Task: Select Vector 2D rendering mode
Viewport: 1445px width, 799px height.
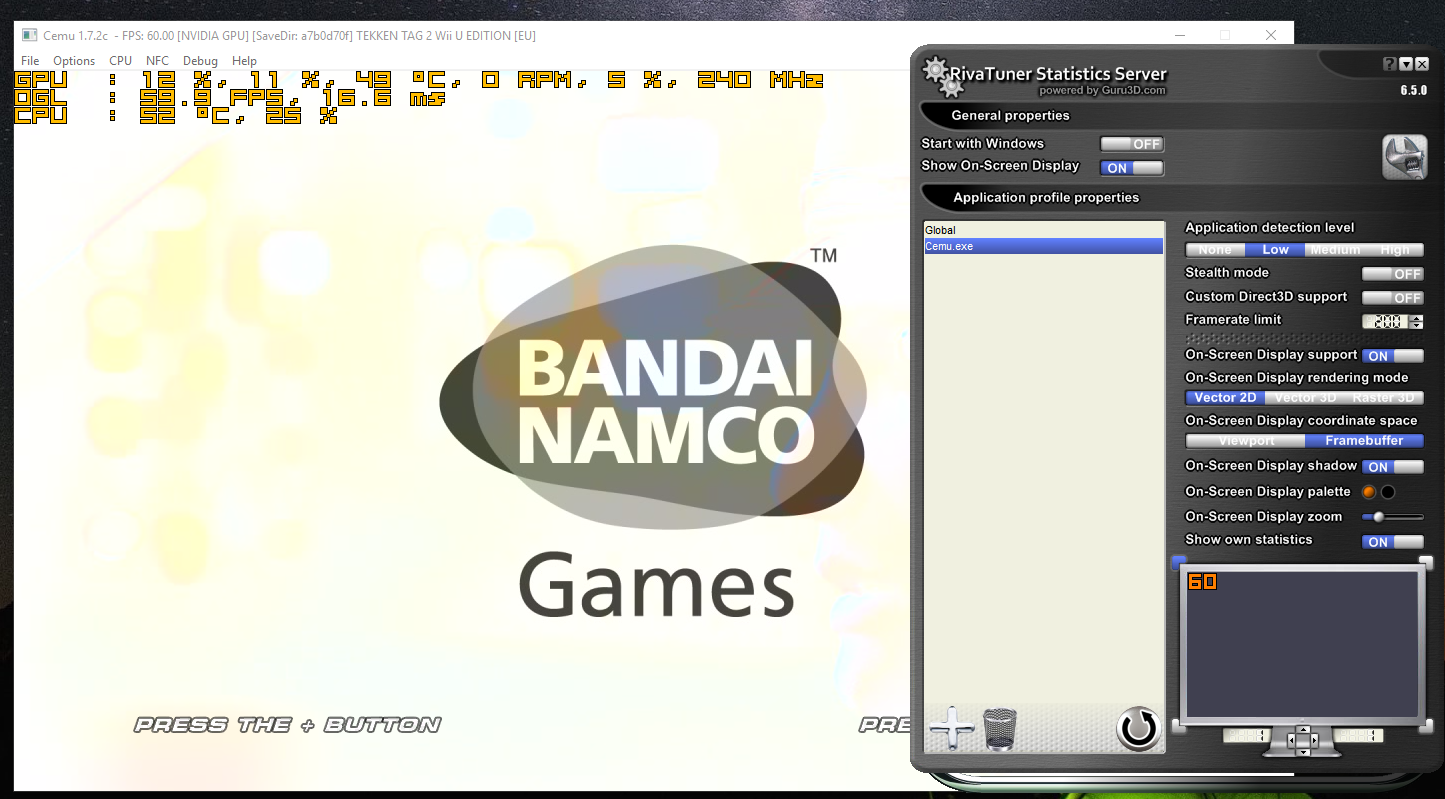Action: coord(1225,398)
